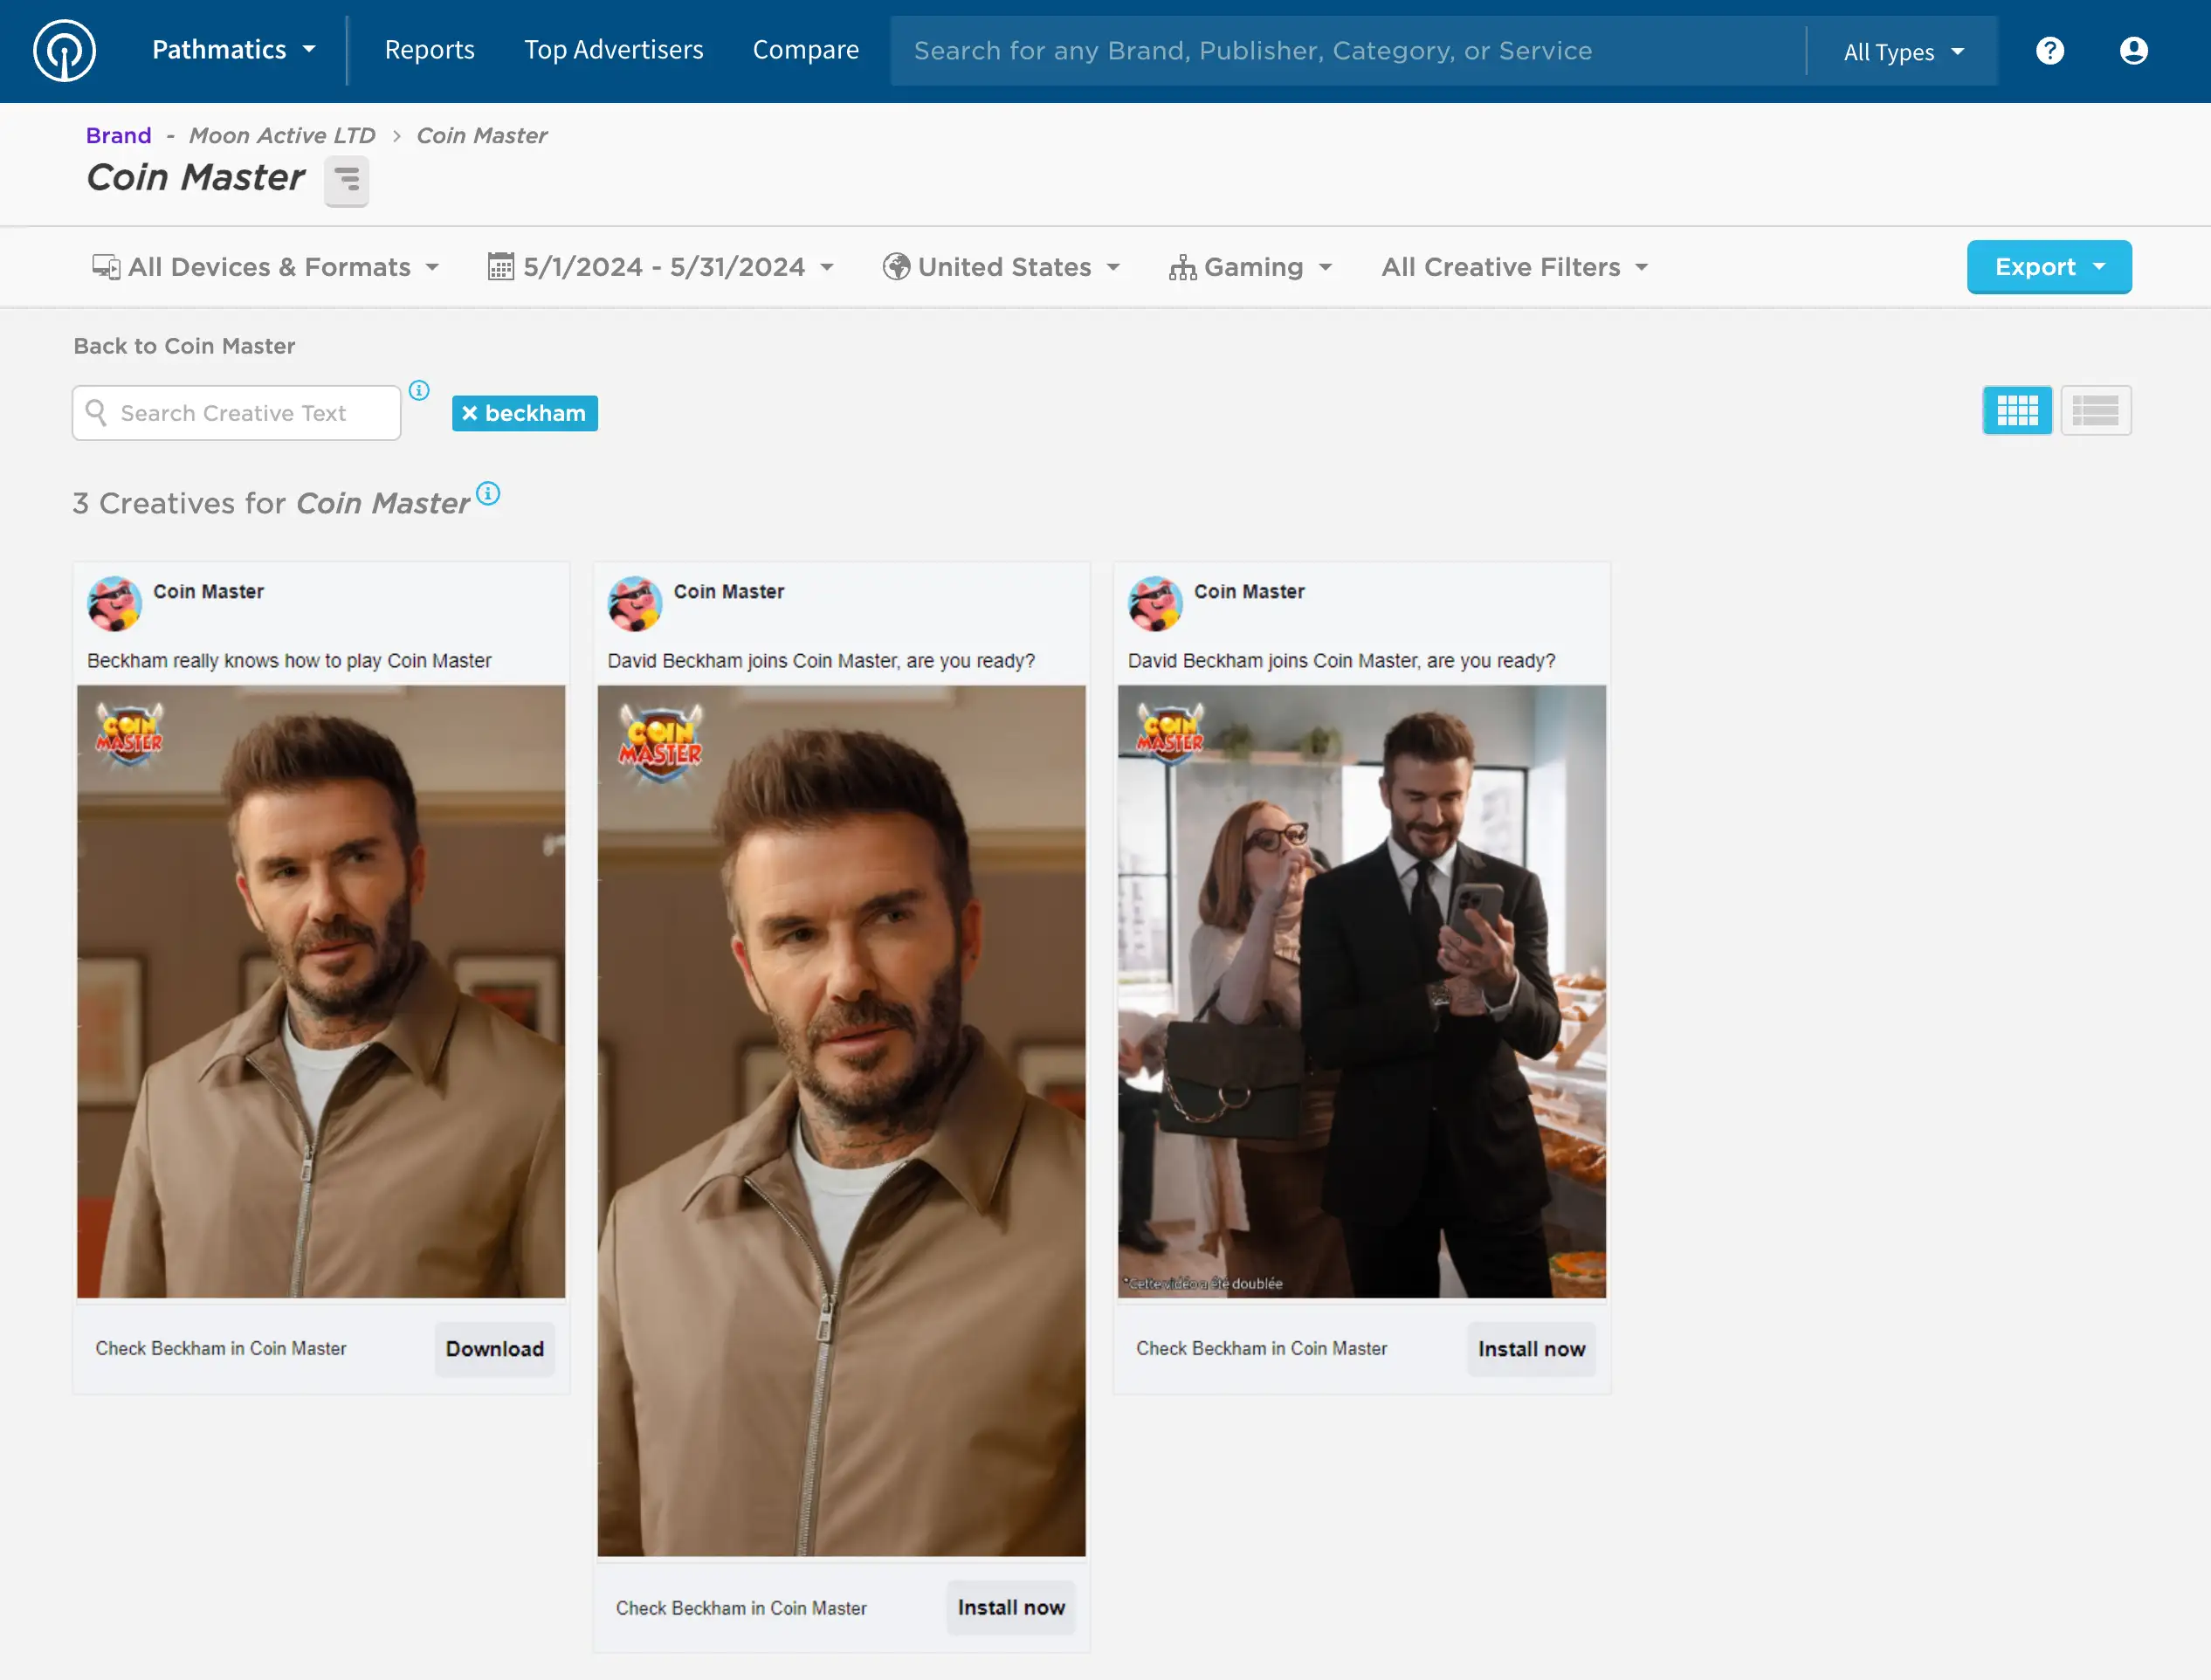Open All Creative Filters dropdown
Screen dimensions: 2211x1680
(1515, 267)
